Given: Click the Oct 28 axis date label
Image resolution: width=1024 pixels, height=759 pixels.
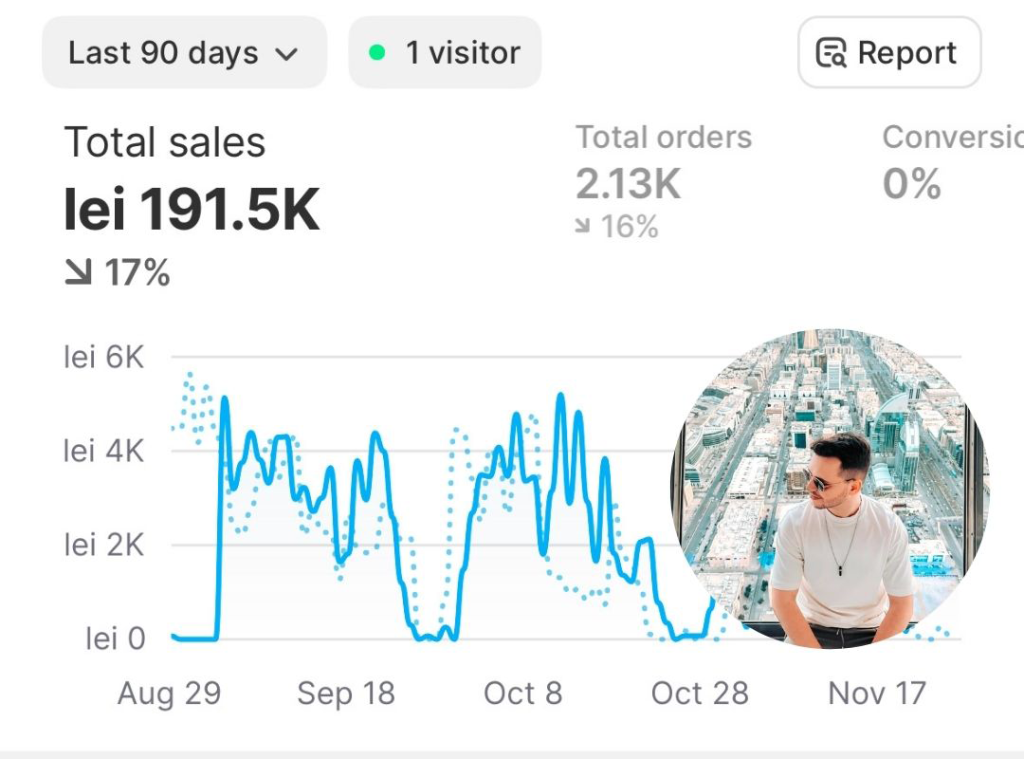Looking at the screenshot, I should click(x=699, y=693).
